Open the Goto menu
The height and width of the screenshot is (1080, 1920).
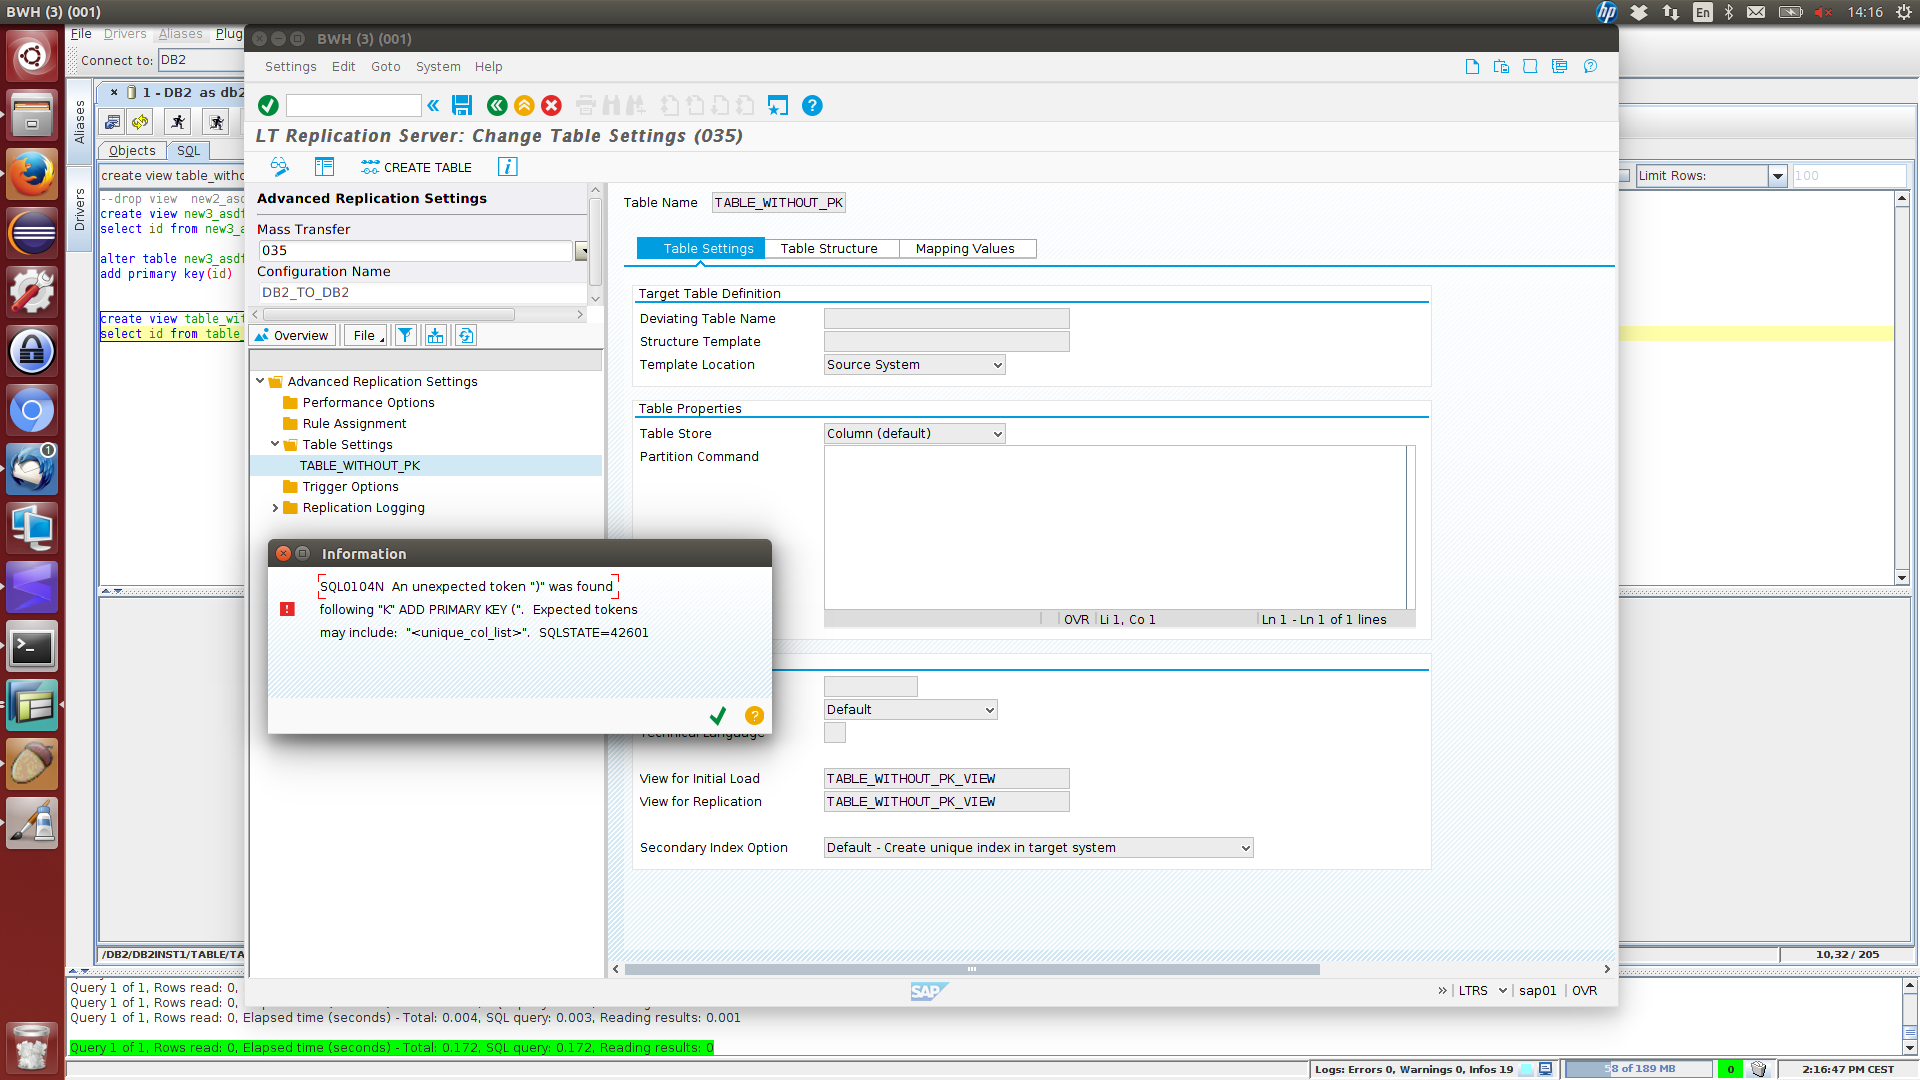385,67
